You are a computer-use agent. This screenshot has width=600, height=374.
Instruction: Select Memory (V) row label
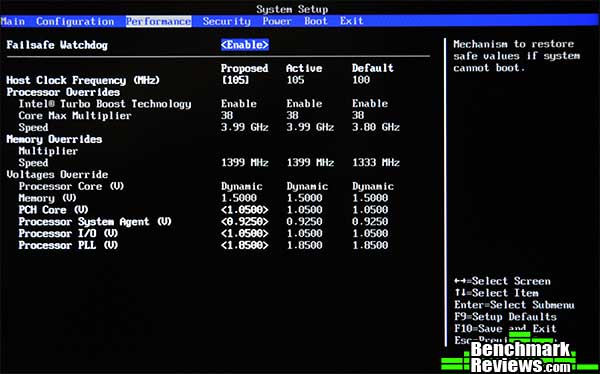coord(47,198)
